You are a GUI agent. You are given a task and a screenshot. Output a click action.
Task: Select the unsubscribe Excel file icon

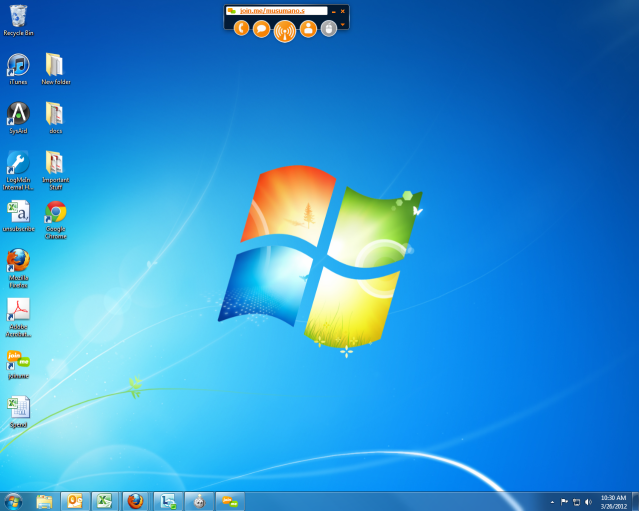(18, 216)
